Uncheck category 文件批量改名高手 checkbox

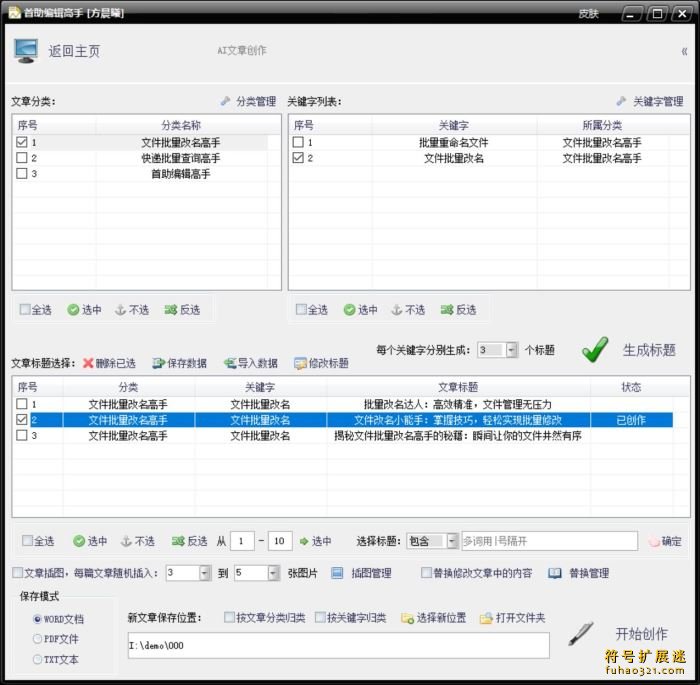pyautogui.click(x=21, y=142)
